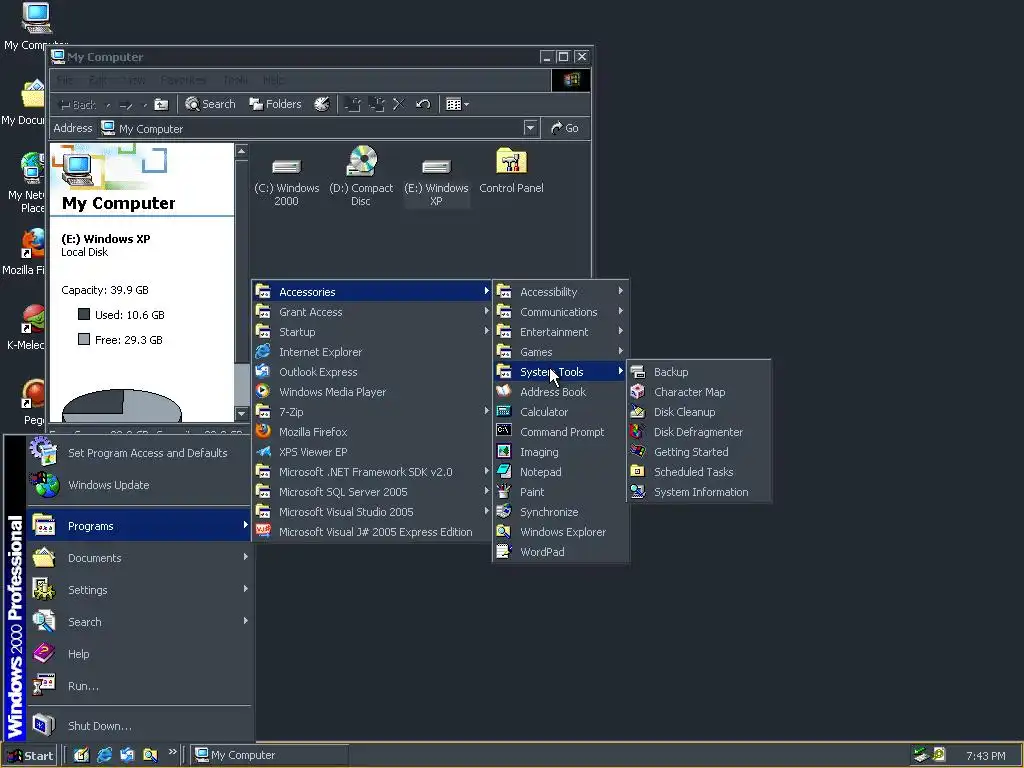Click the WordPad icon
Viewport: 1024px width, 768px height.
tap(504, 552)
